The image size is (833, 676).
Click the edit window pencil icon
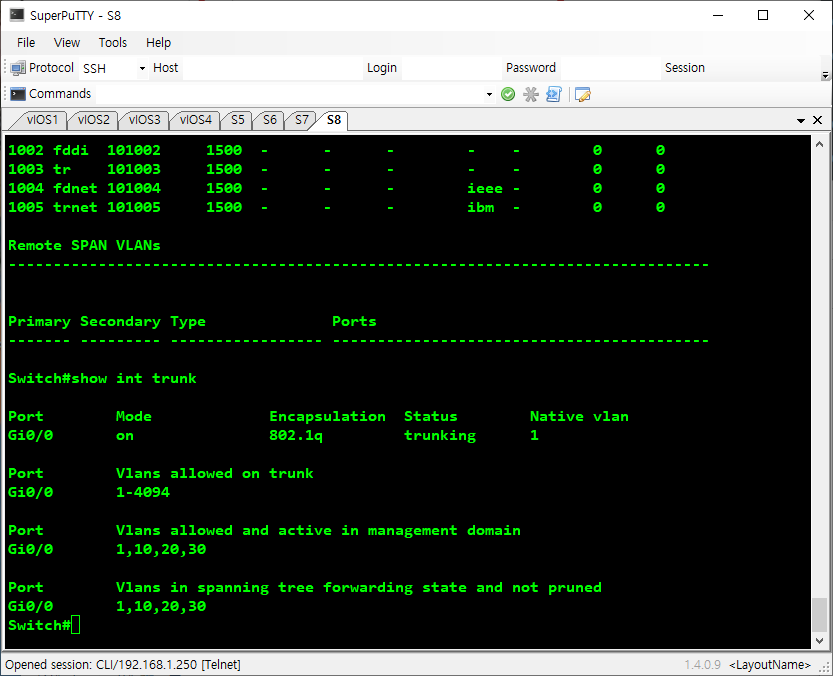coord(583,95)
